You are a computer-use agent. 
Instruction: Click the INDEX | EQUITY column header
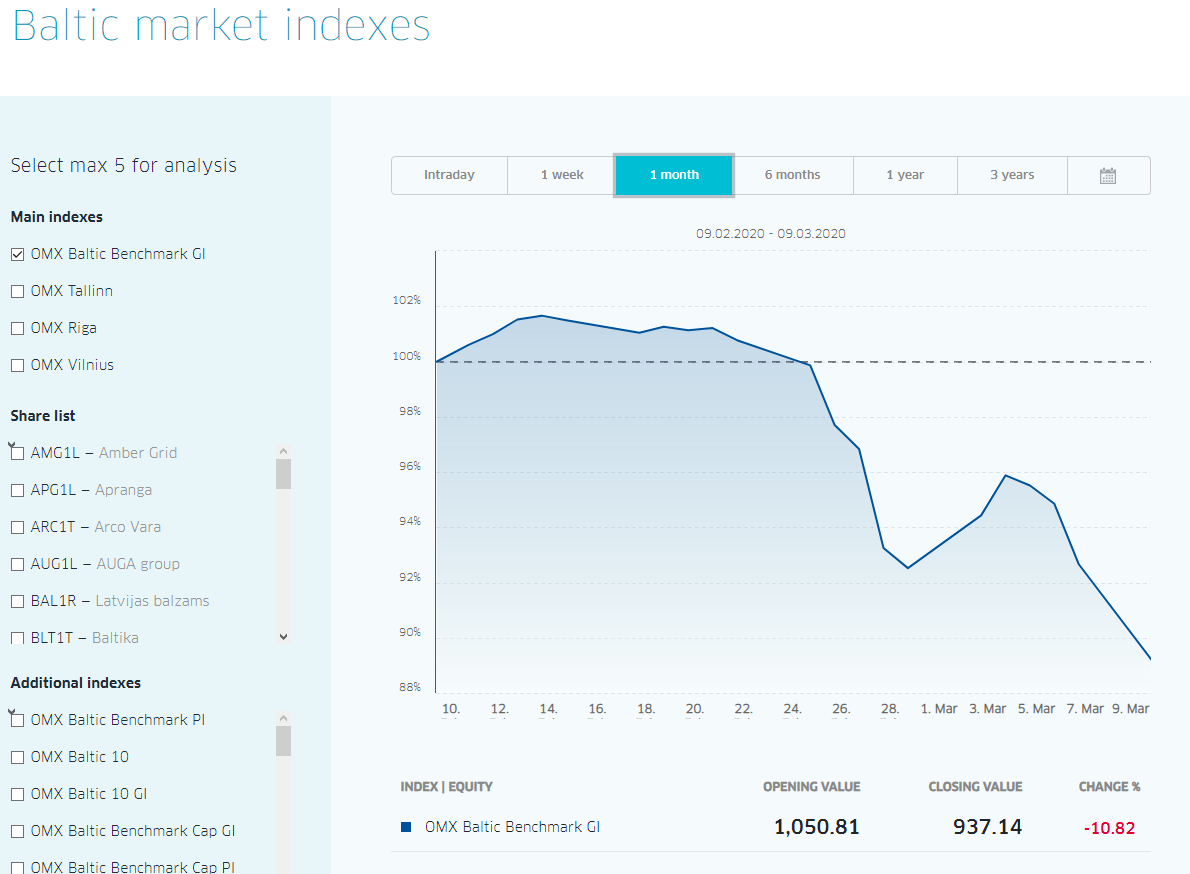[x=446, y=787]
